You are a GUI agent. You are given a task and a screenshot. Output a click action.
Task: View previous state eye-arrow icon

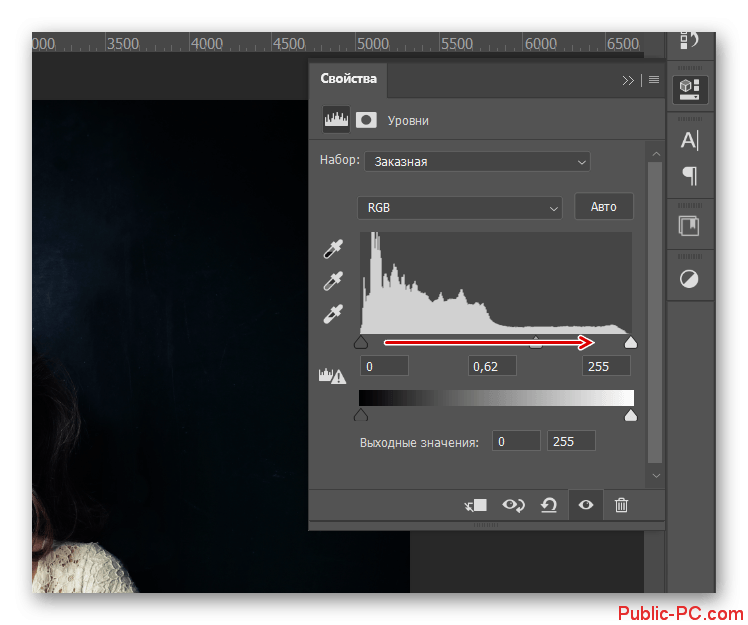(513, 505)
